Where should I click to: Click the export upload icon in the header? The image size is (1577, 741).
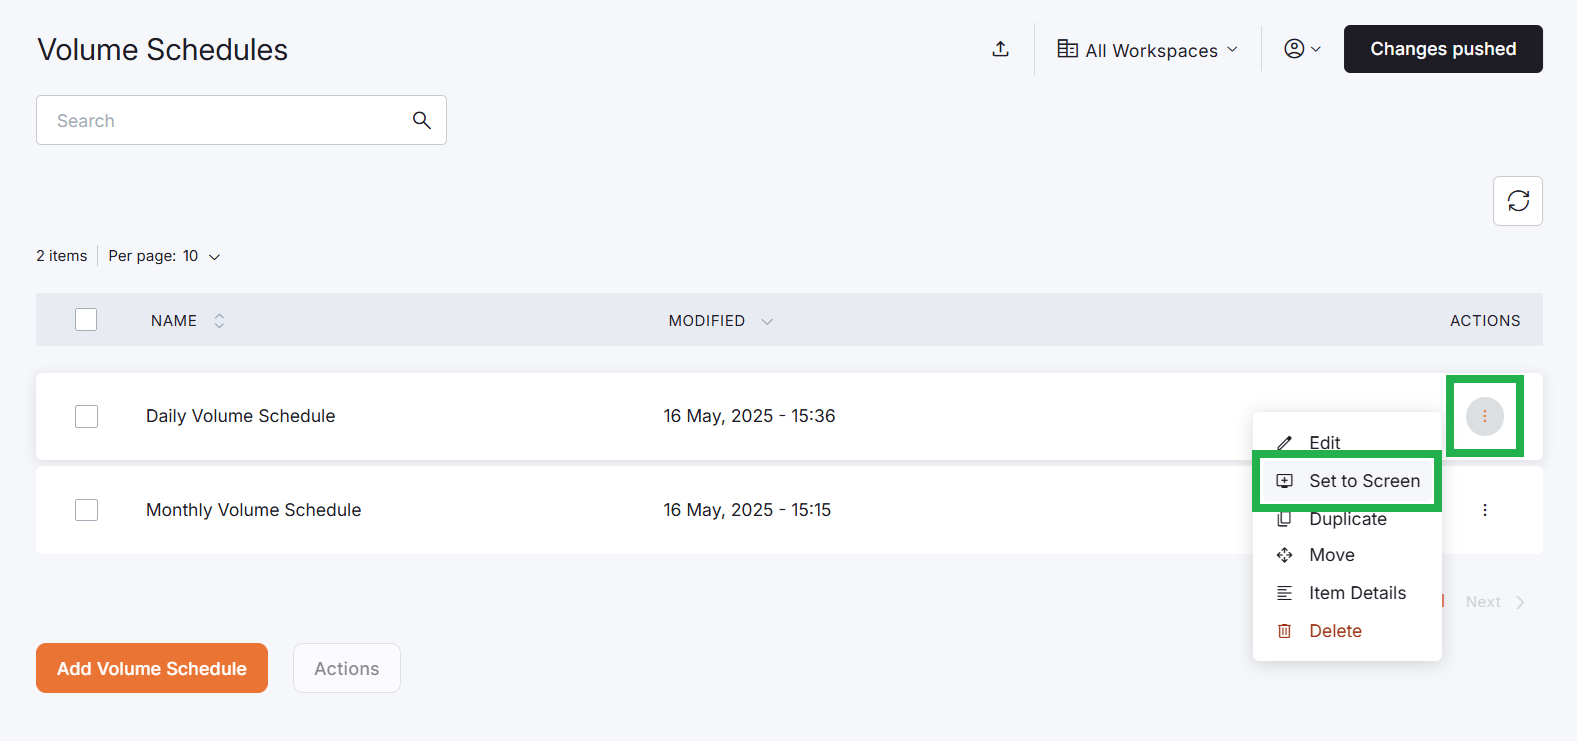pos(1000,48)
